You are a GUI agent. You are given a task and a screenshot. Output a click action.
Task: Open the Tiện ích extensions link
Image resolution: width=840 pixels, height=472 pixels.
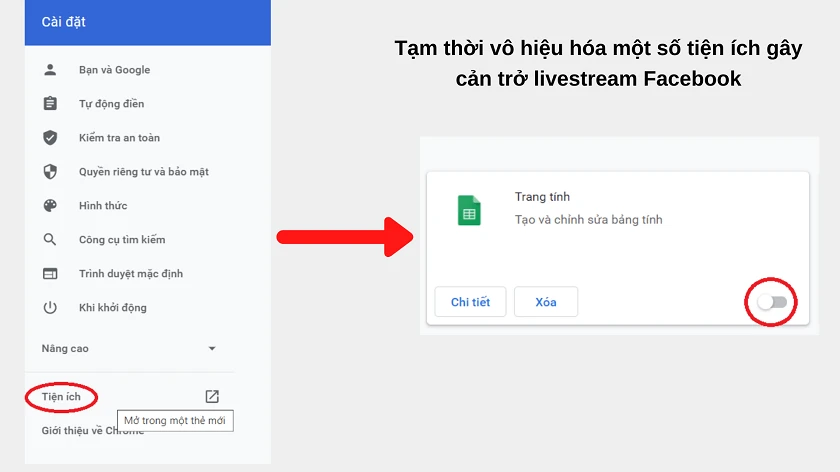coord(61,396)
